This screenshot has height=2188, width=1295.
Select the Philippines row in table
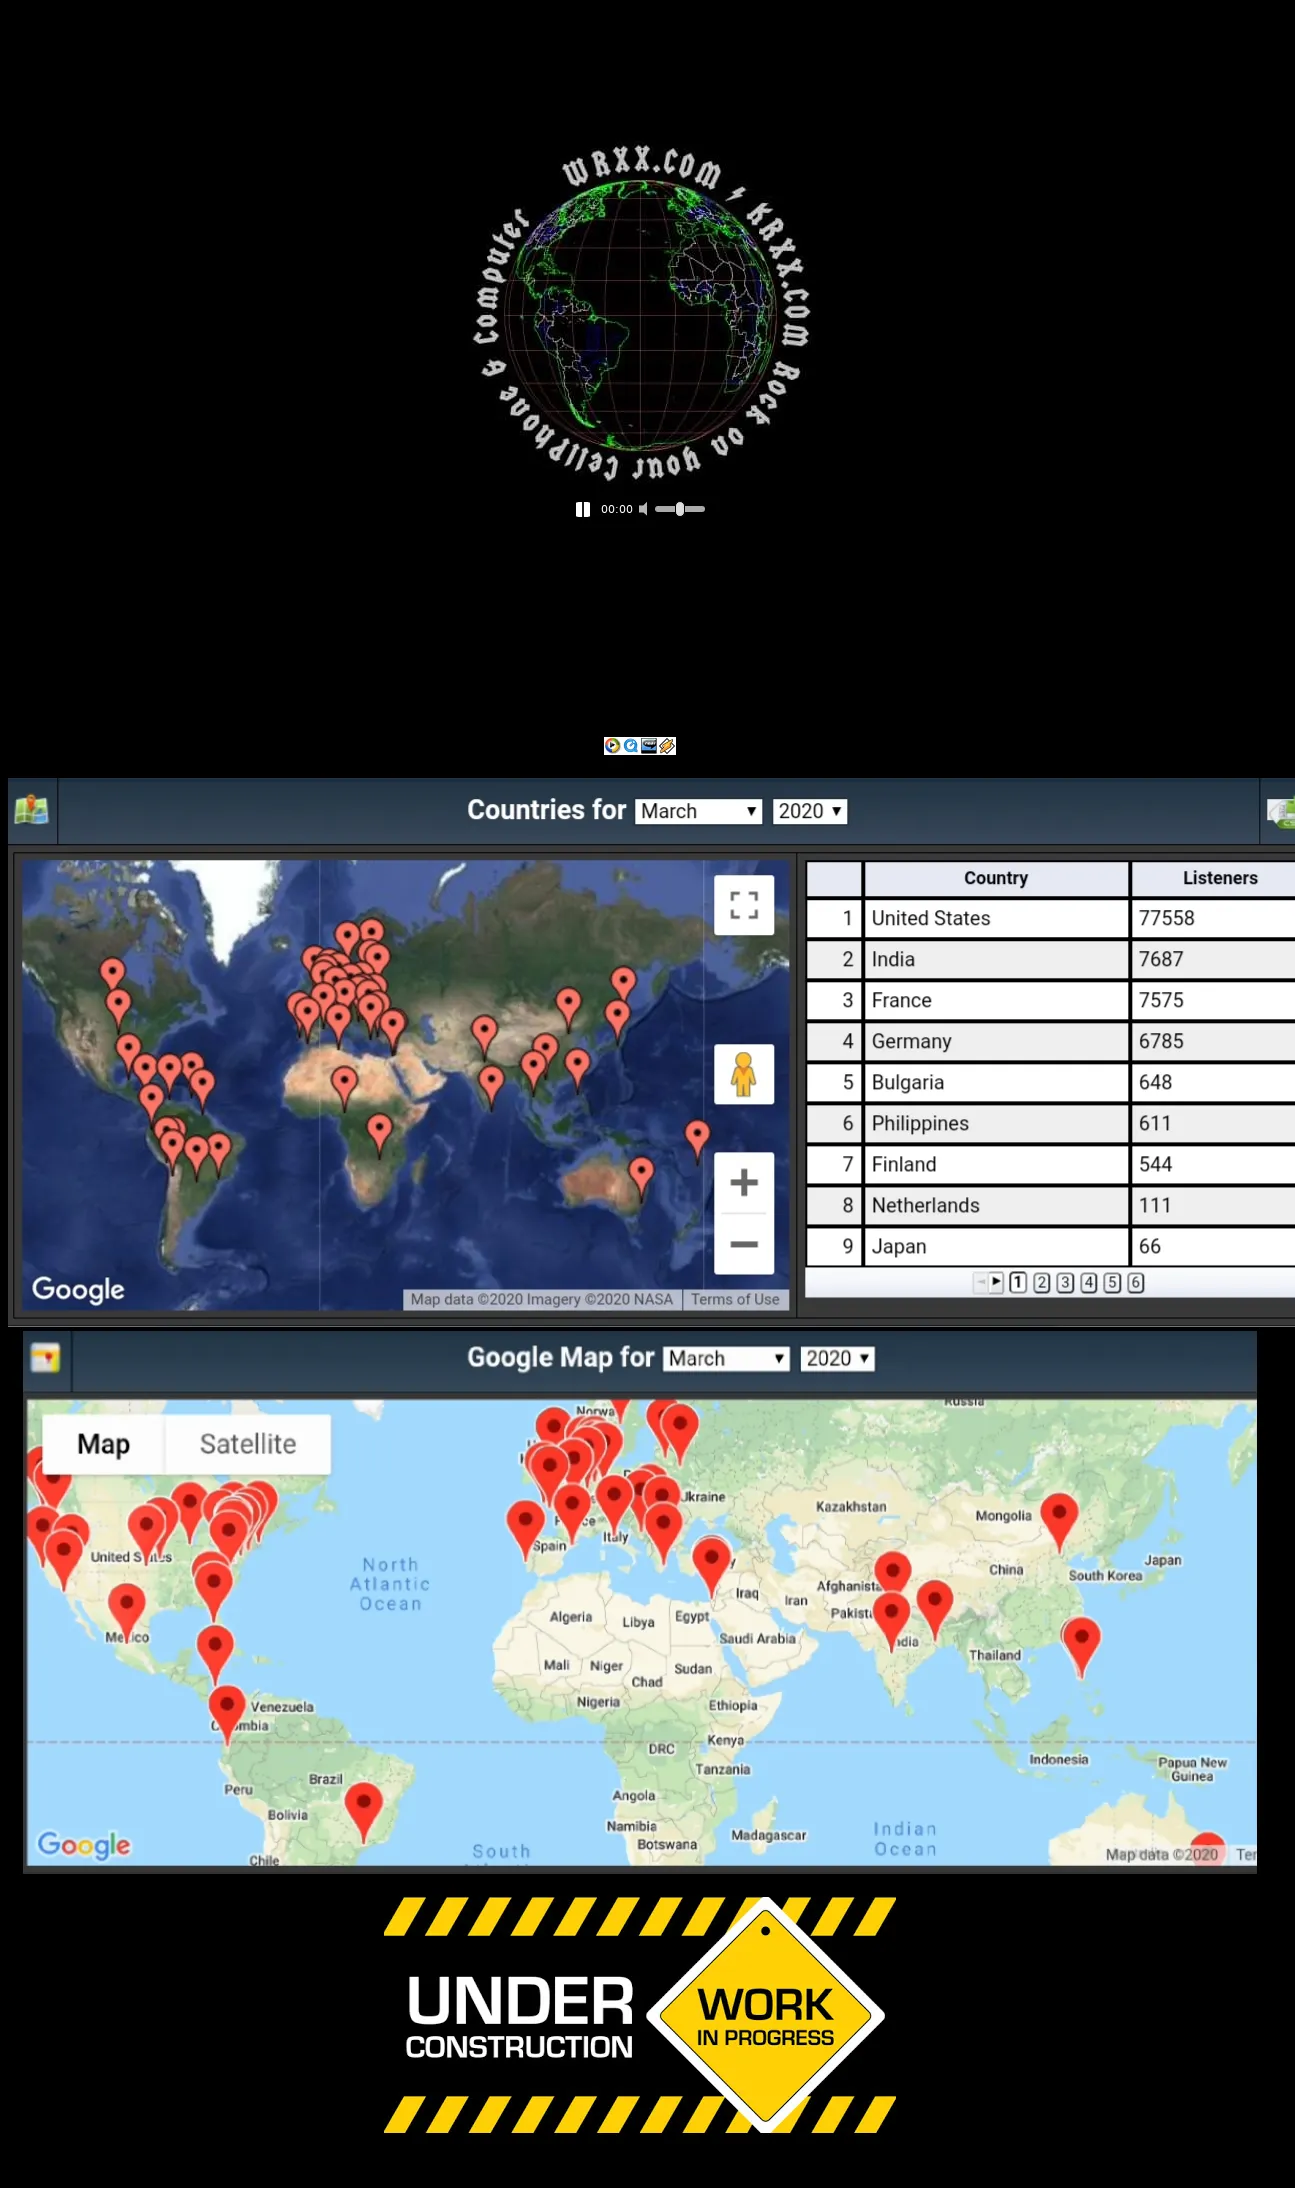tap(1051, 1123)
